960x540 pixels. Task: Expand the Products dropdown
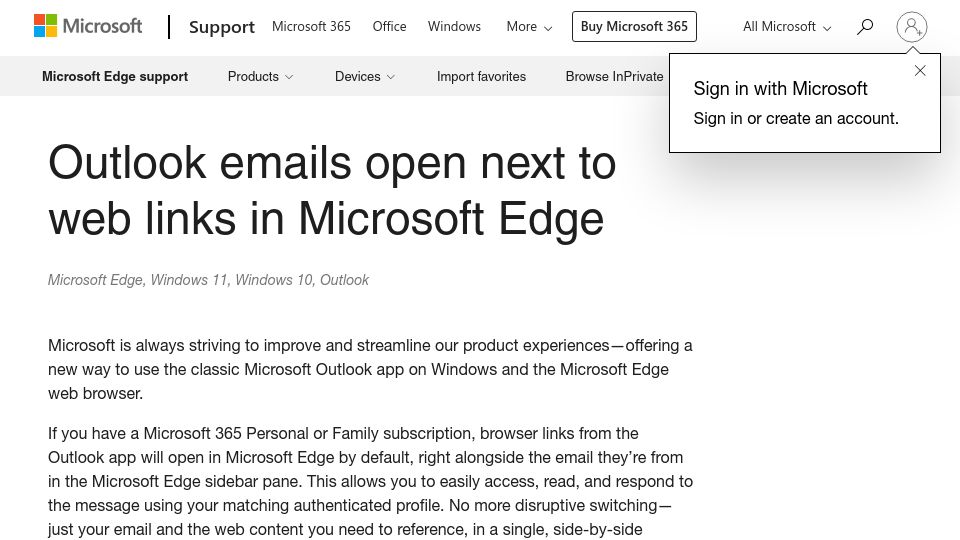pyautogui.click(x=260, y=77)
